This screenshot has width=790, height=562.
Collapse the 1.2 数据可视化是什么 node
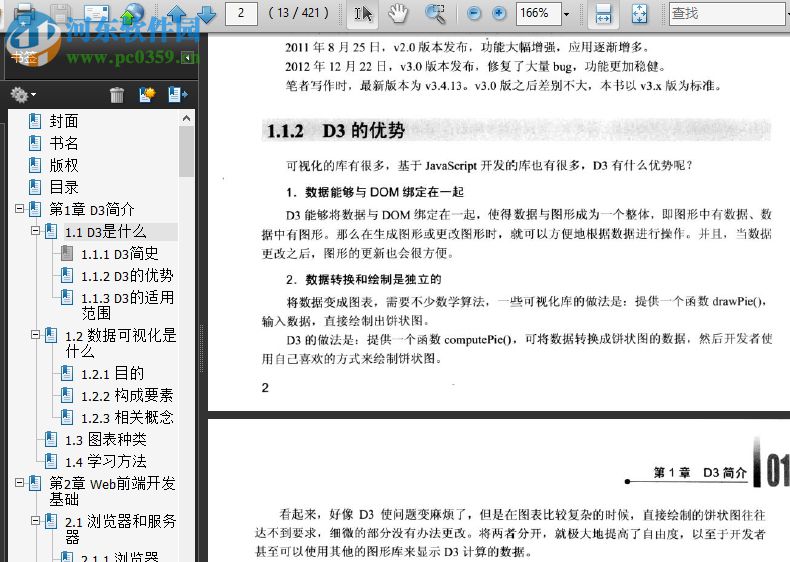pyautogui.click(x=35, y=334)
